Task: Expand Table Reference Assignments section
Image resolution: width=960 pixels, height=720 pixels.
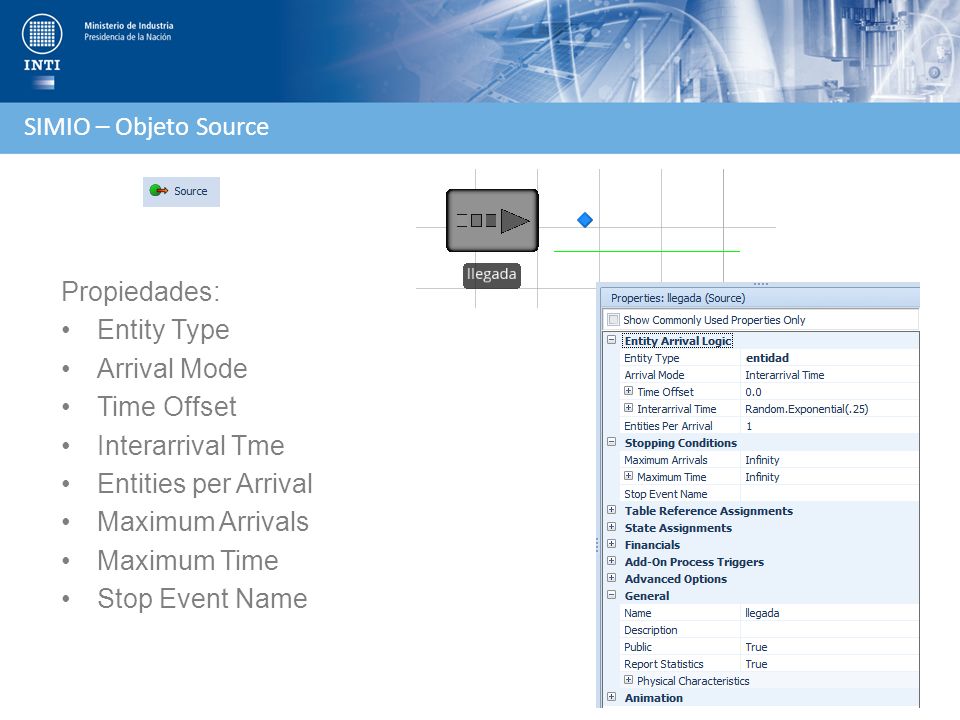Action: tap(611, 509)
